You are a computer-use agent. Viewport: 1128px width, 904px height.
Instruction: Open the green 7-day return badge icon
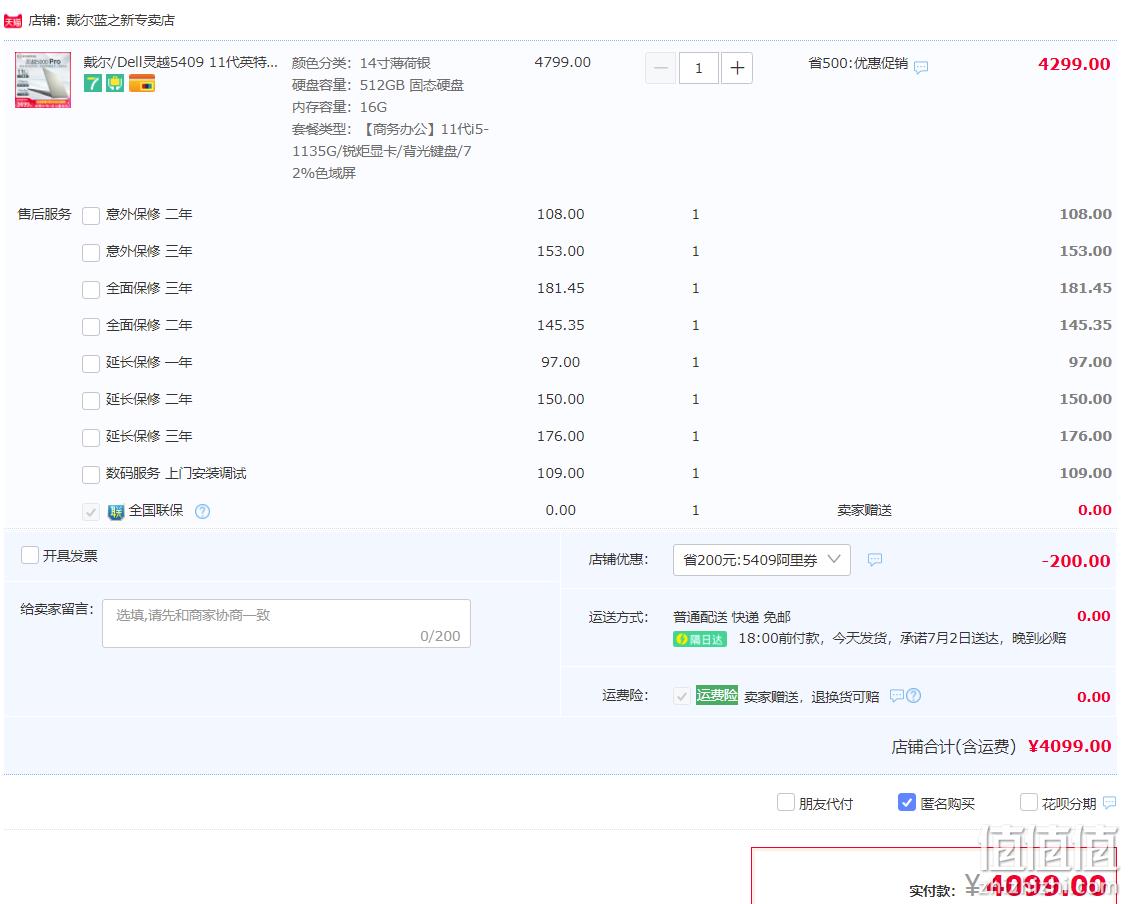pos(93,83)
